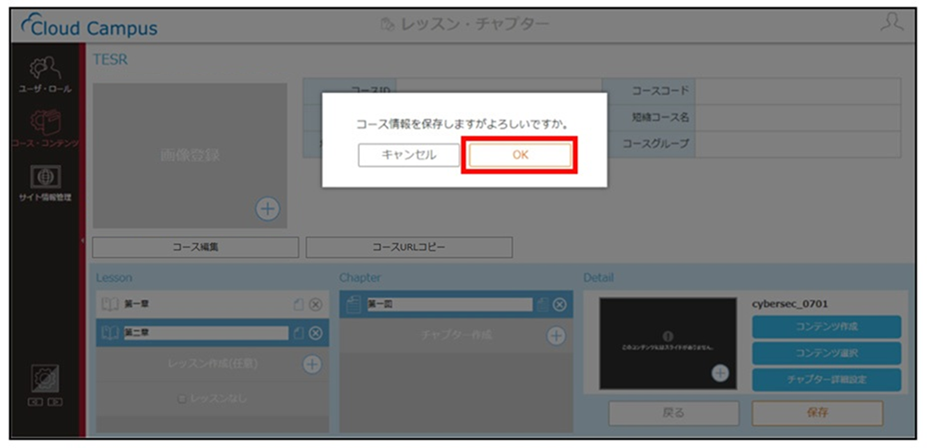Click the コンテンツ選択 button

tap(826, 353)
